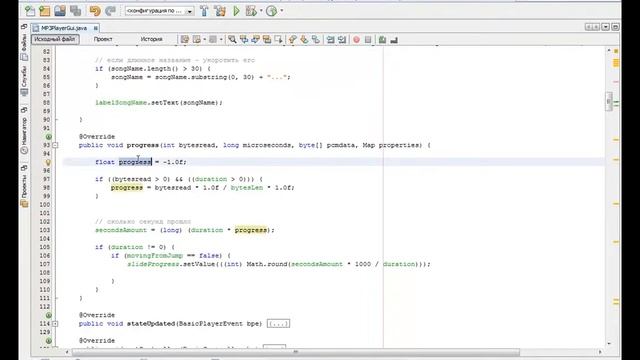Toggle Highlight Search in editor toolbar

267,40
